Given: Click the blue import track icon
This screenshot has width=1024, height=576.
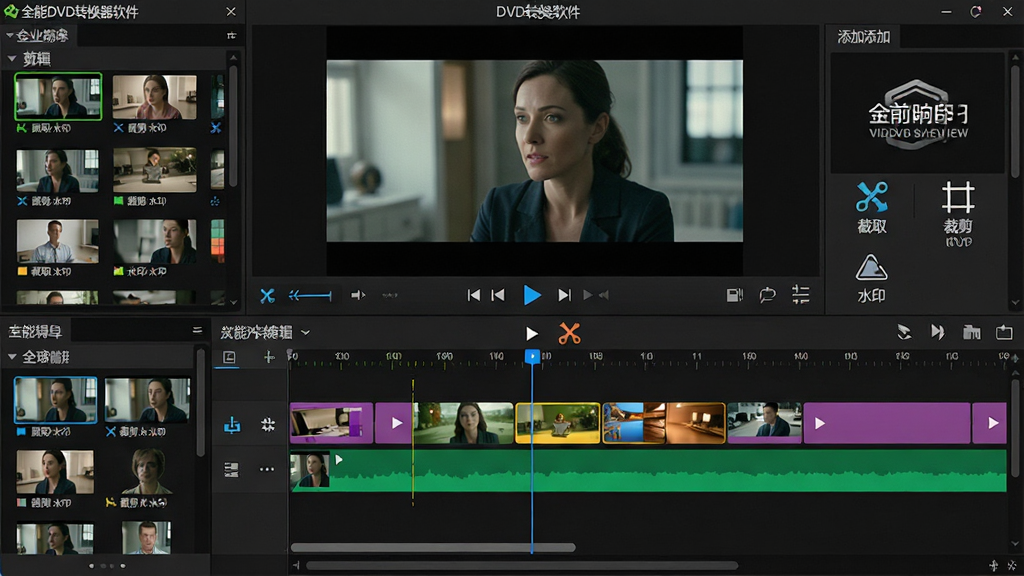Looking at the screenshot, I should 232,425.
